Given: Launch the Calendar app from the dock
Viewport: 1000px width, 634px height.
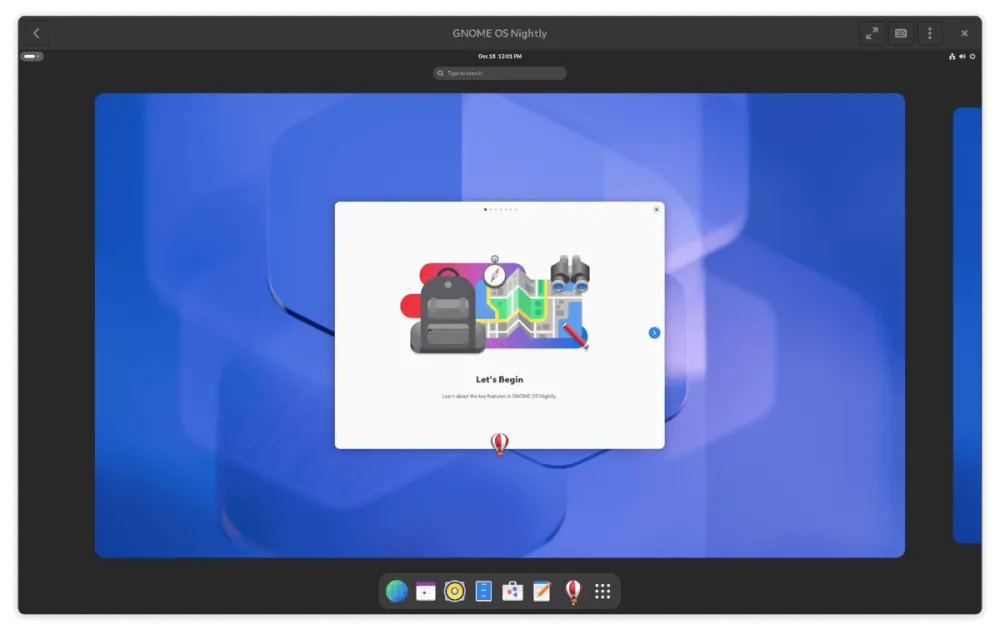Looking at the screenshot, I should click(x=424, y=591).
